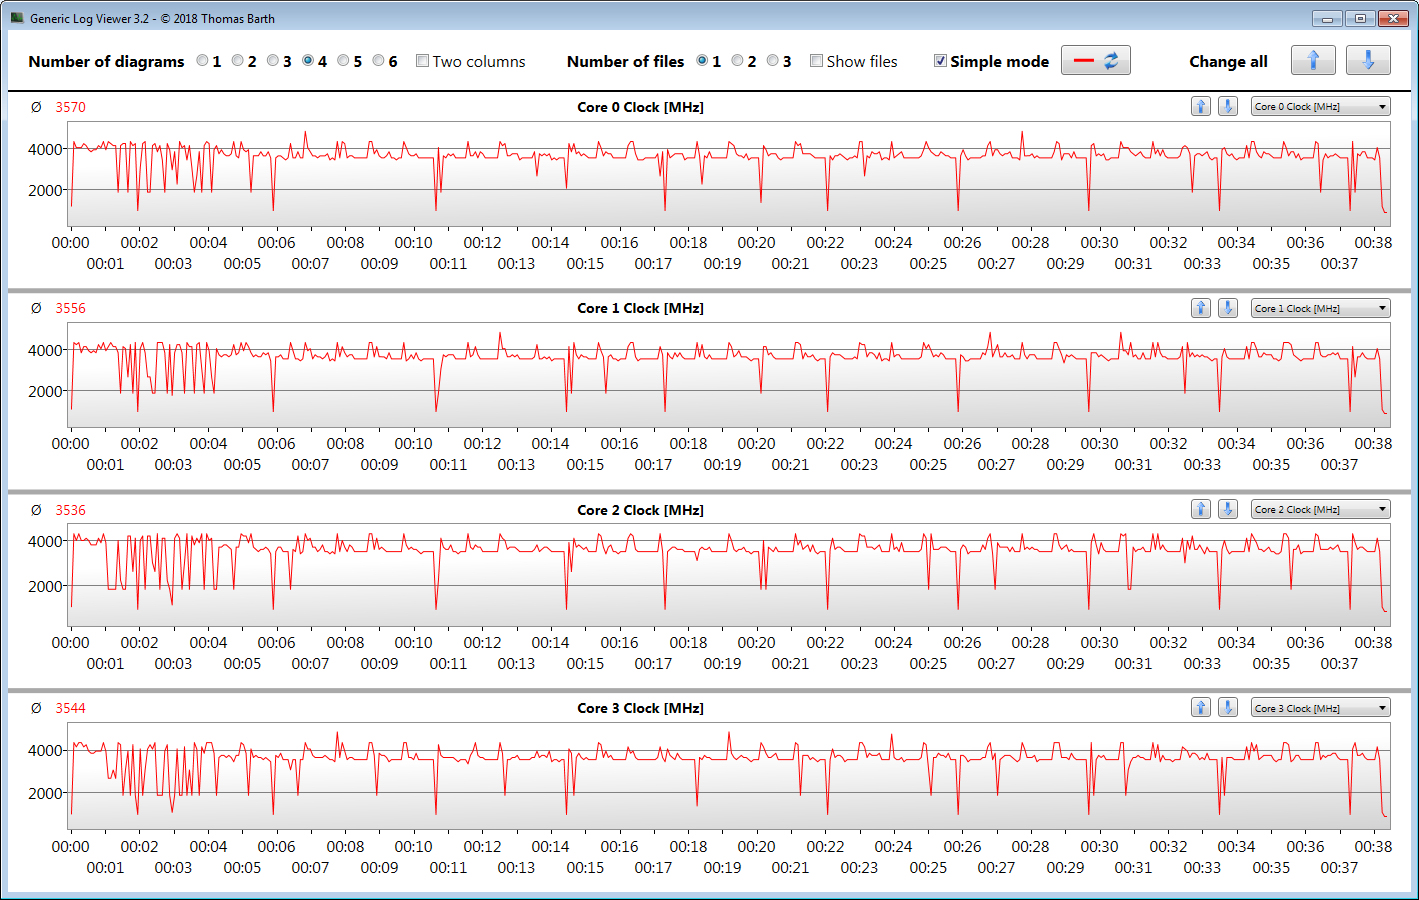Click the red line color refresh button
The image size is (1419, 900).
(1096, 60)
